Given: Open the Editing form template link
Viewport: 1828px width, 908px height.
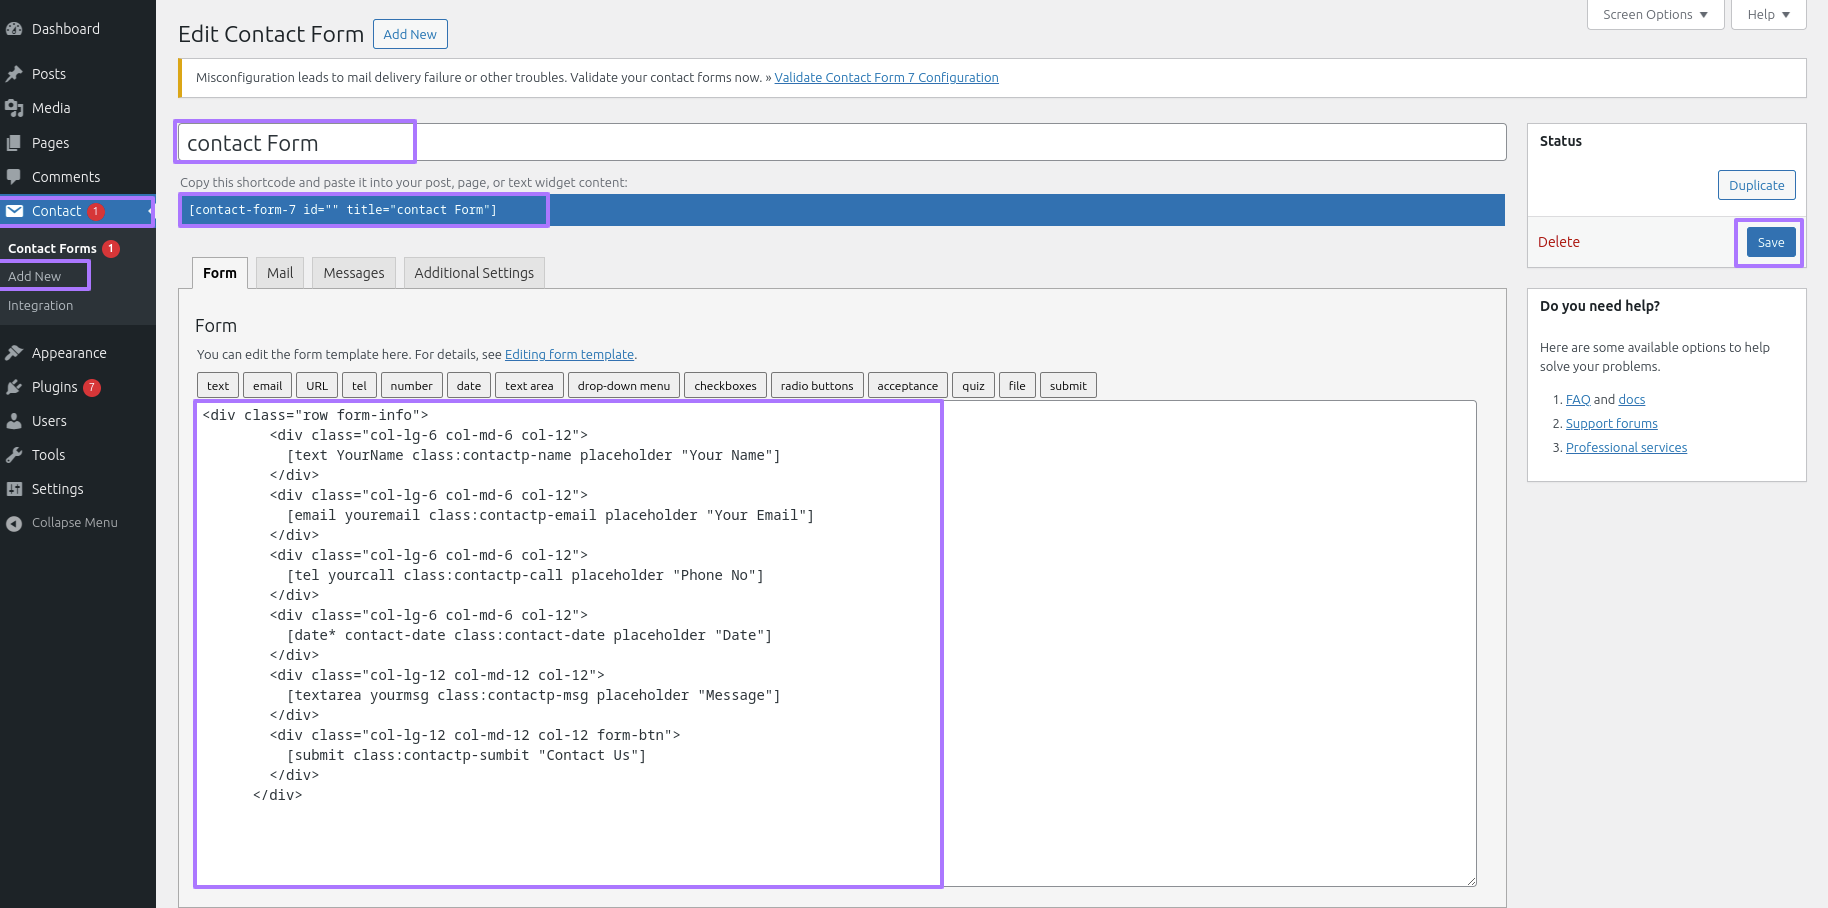Looking at the screenshot, I should [x=569, y=355].
